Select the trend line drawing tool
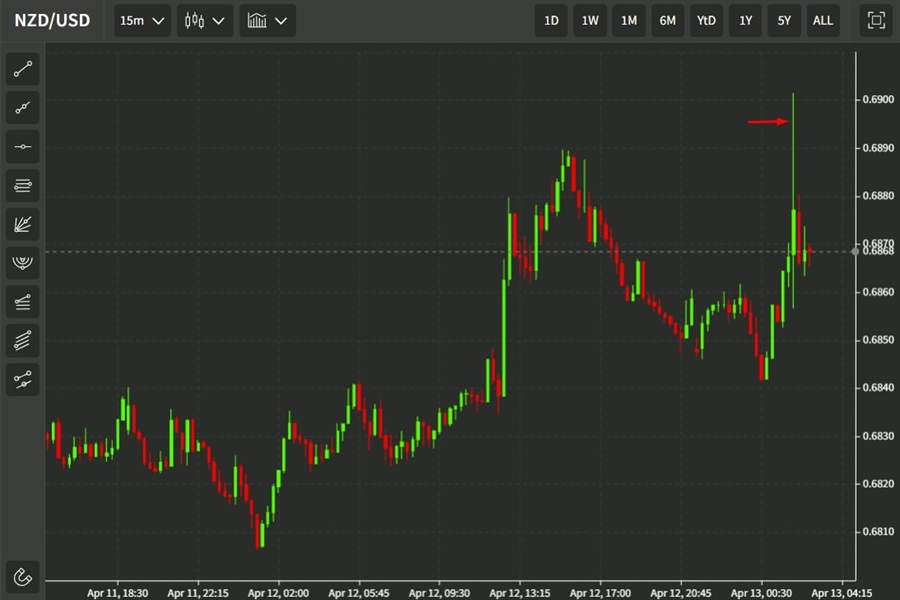Image resolution: width=900 pixels, height=600 pixels. pos(22,70)
